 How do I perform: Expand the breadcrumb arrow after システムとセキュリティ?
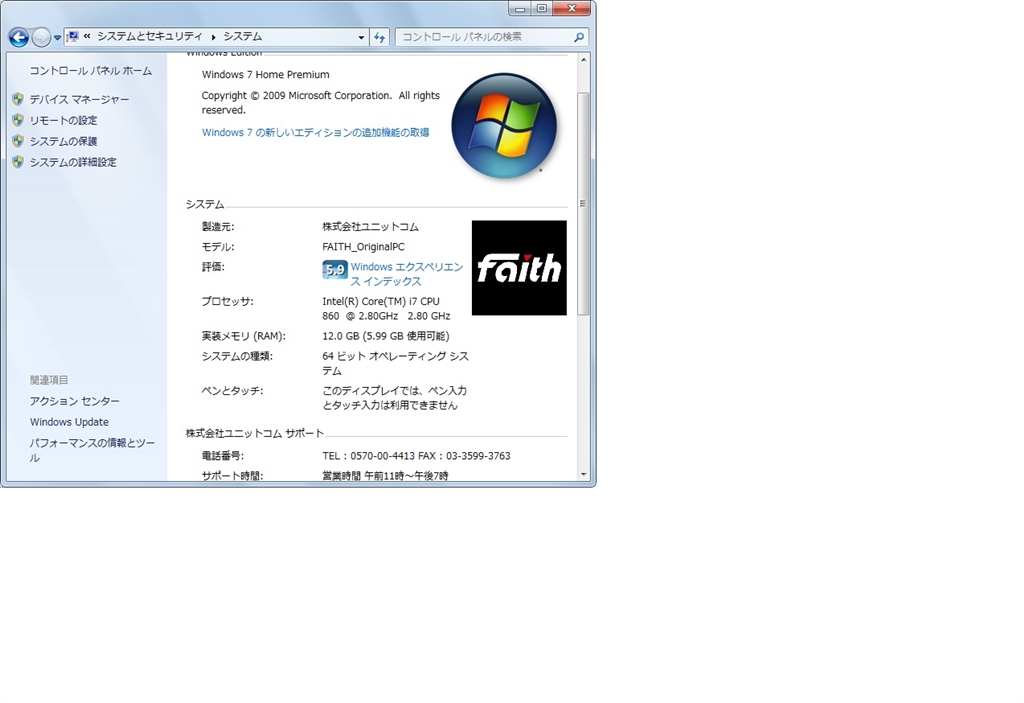coord(213,37)
